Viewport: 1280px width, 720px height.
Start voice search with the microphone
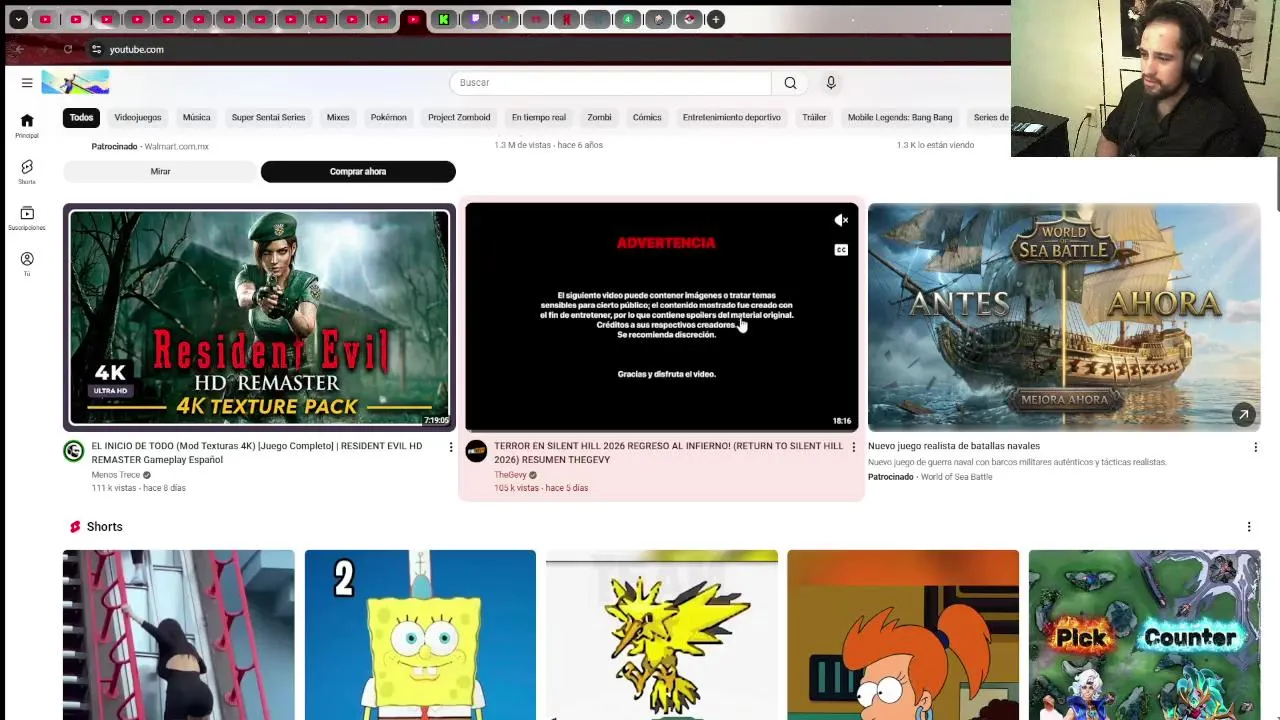831,83
